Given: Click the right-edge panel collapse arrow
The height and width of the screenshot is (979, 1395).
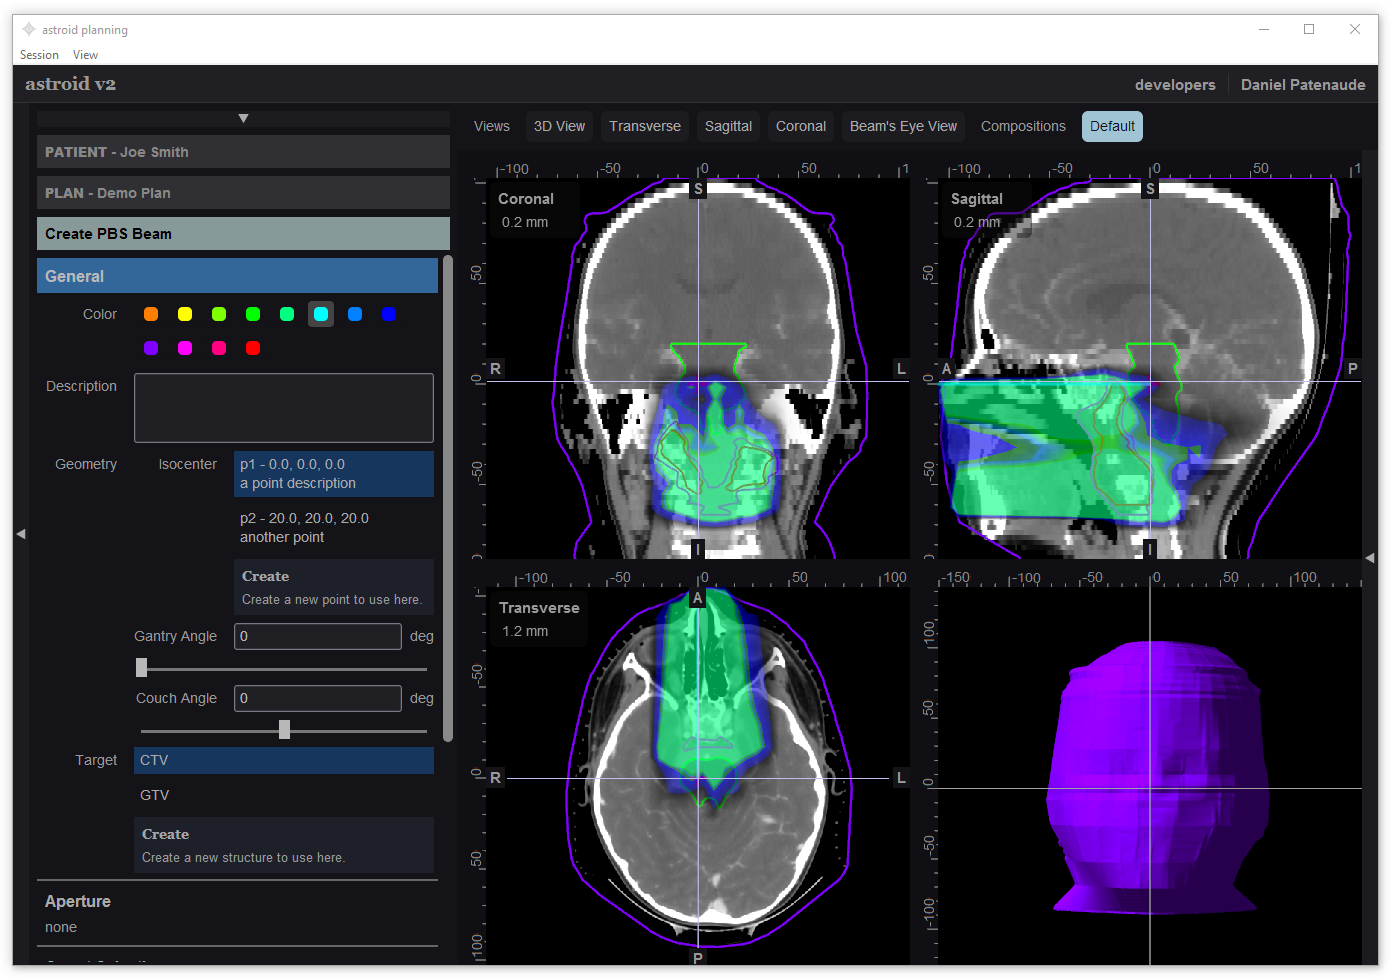Looking at the screenshot, I should pyautogui.click(x=1369, y=557).
